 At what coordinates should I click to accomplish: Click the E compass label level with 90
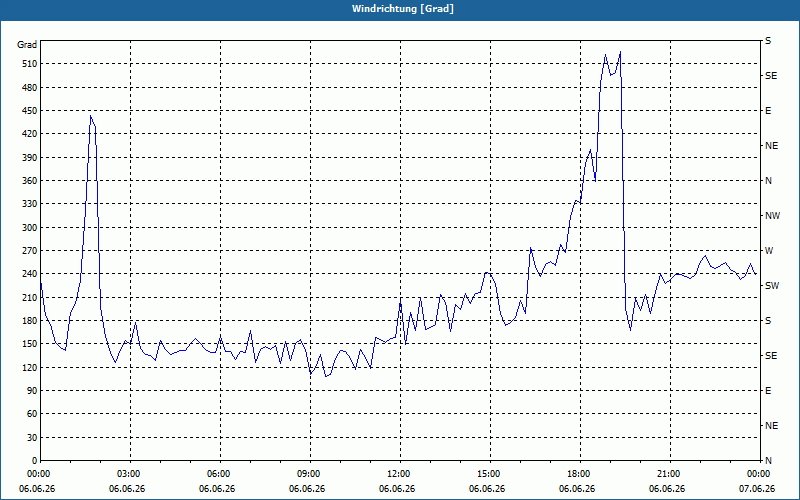pos(768,391)
